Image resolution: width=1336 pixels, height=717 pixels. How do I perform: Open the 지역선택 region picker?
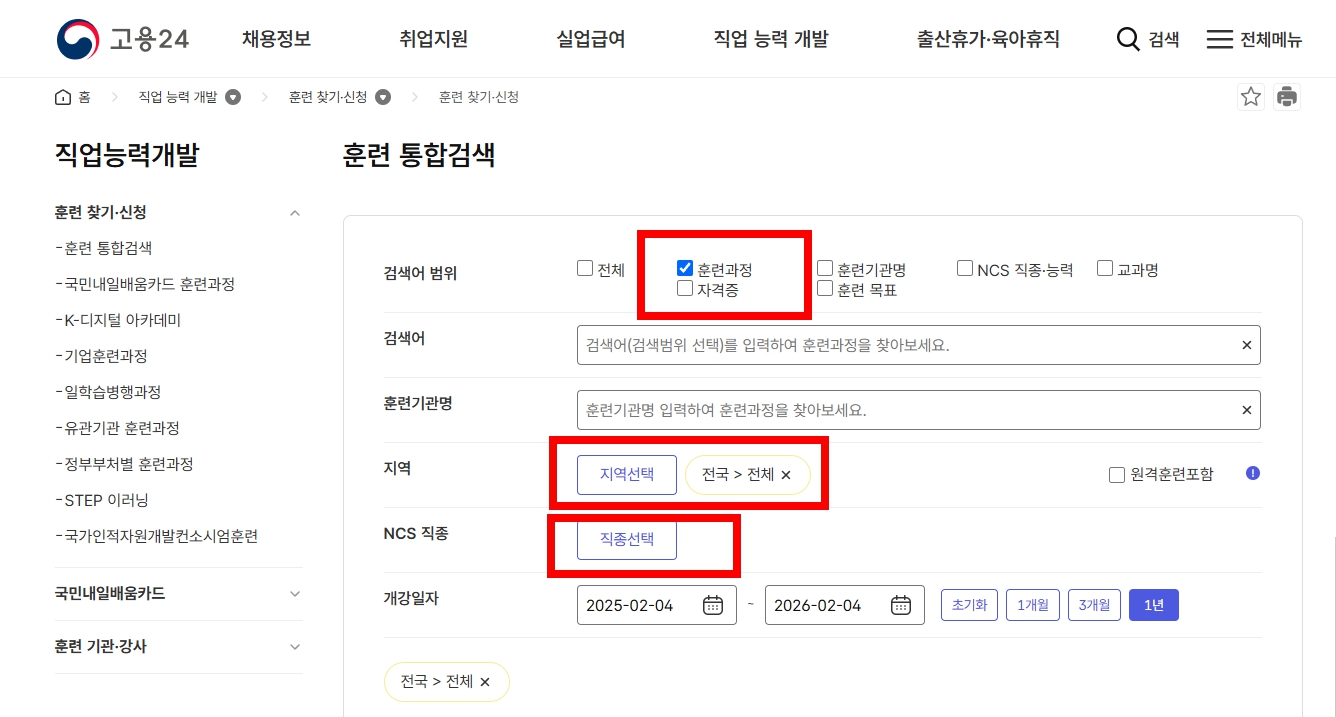[x=626, y=474]
